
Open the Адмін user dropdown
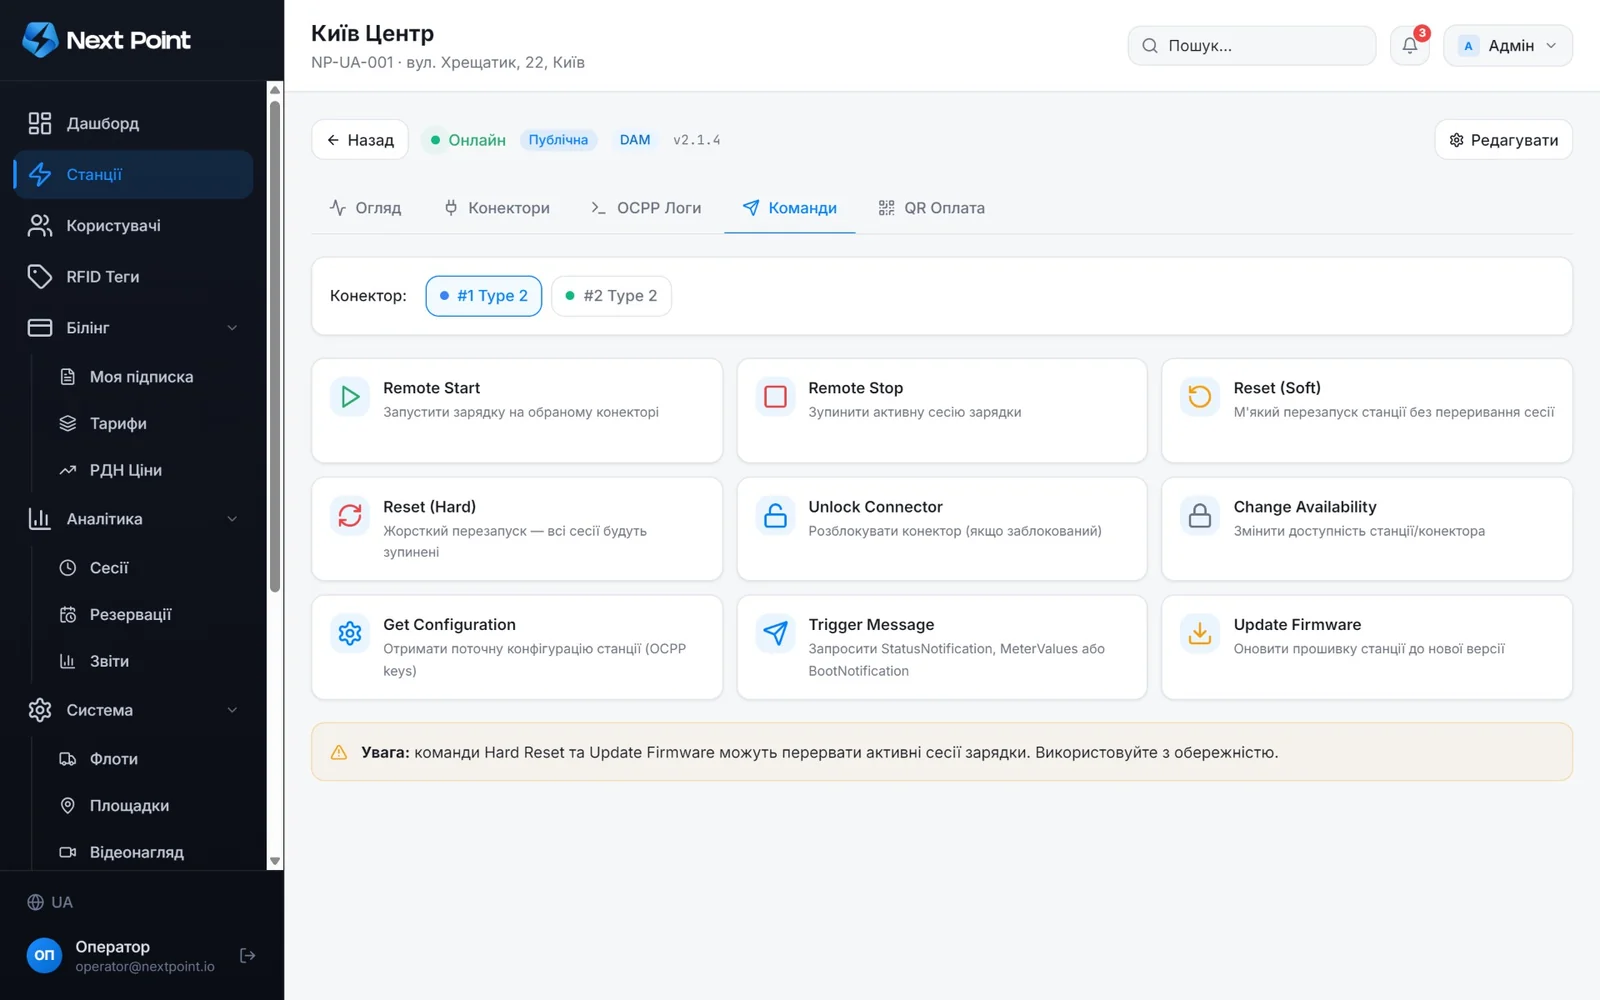[x=1508, y=45]
